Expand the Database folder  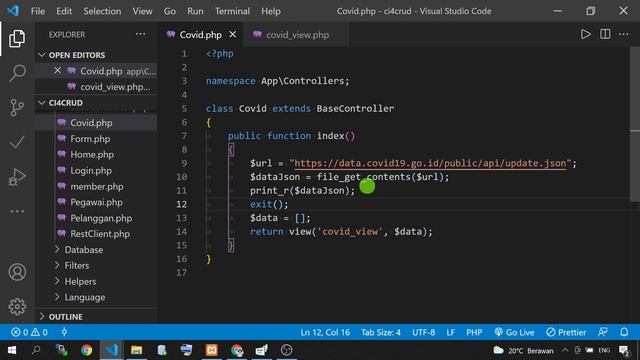[84, 250]
